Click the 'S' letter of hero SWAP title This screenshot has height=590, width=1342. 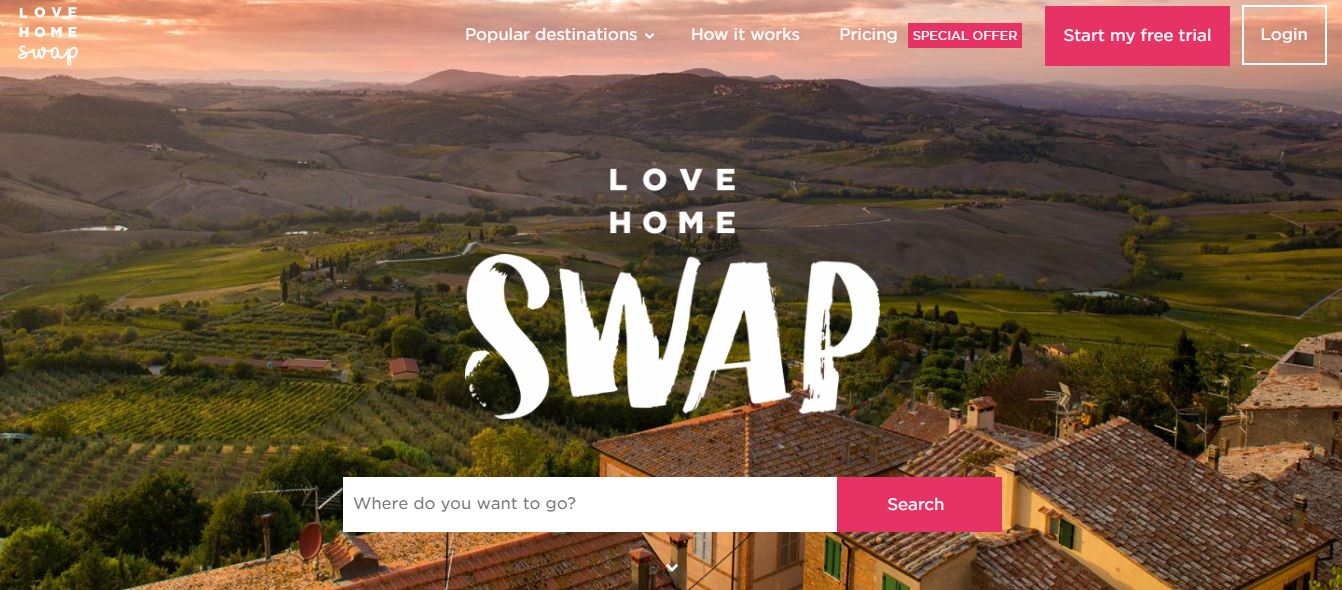click(x=510, y=336)
